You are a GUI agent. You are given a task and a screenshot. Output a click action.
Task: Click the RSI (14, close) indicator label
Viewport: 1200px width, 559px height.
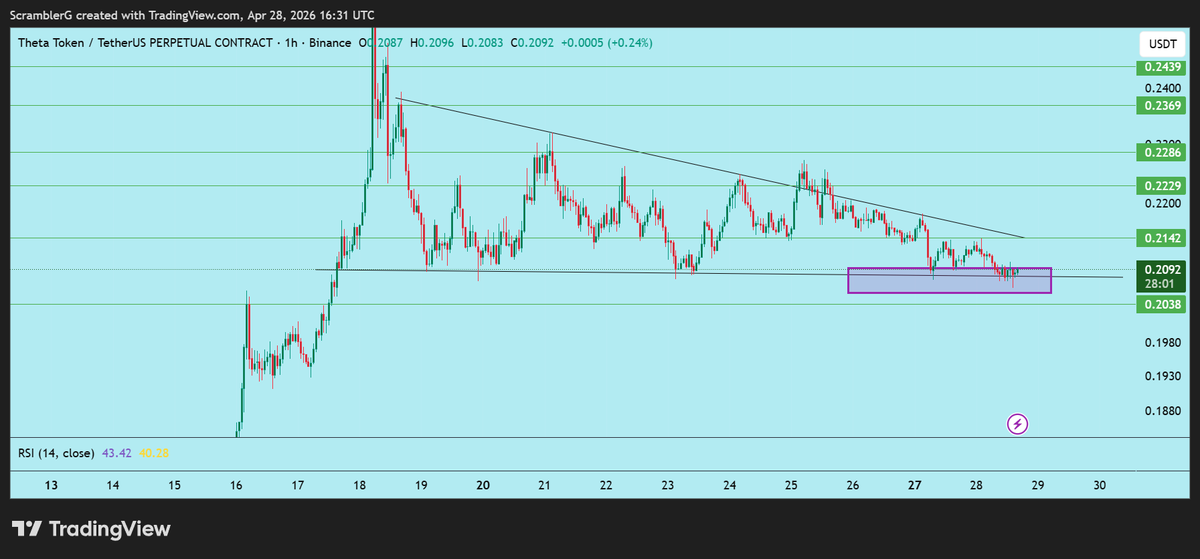click(x=56, y=453)
